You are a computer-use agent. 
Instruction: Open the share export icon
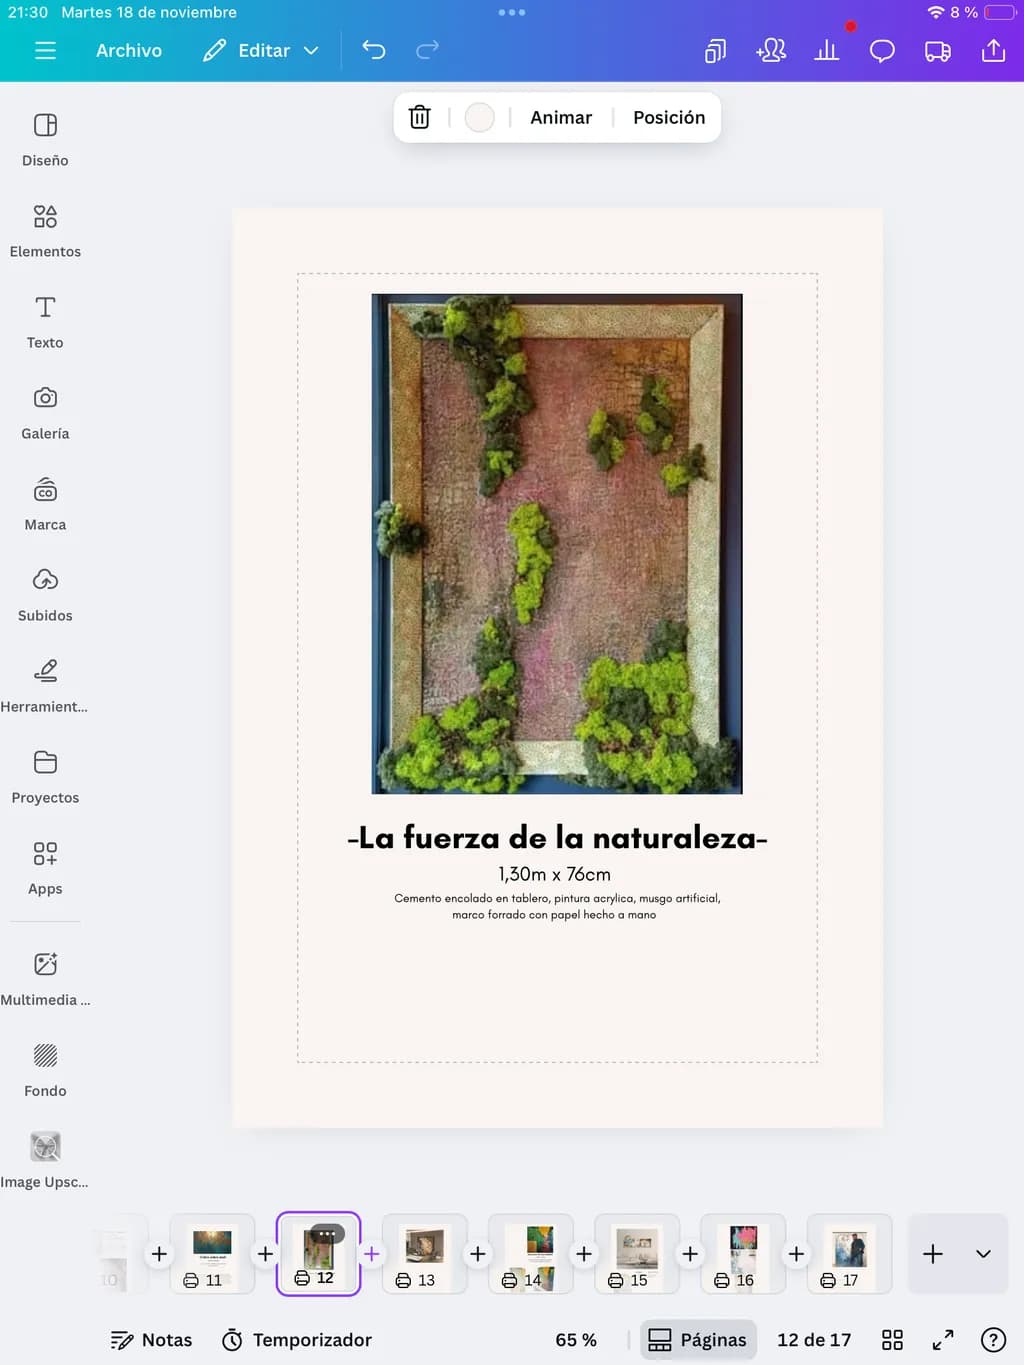point(993,50)
